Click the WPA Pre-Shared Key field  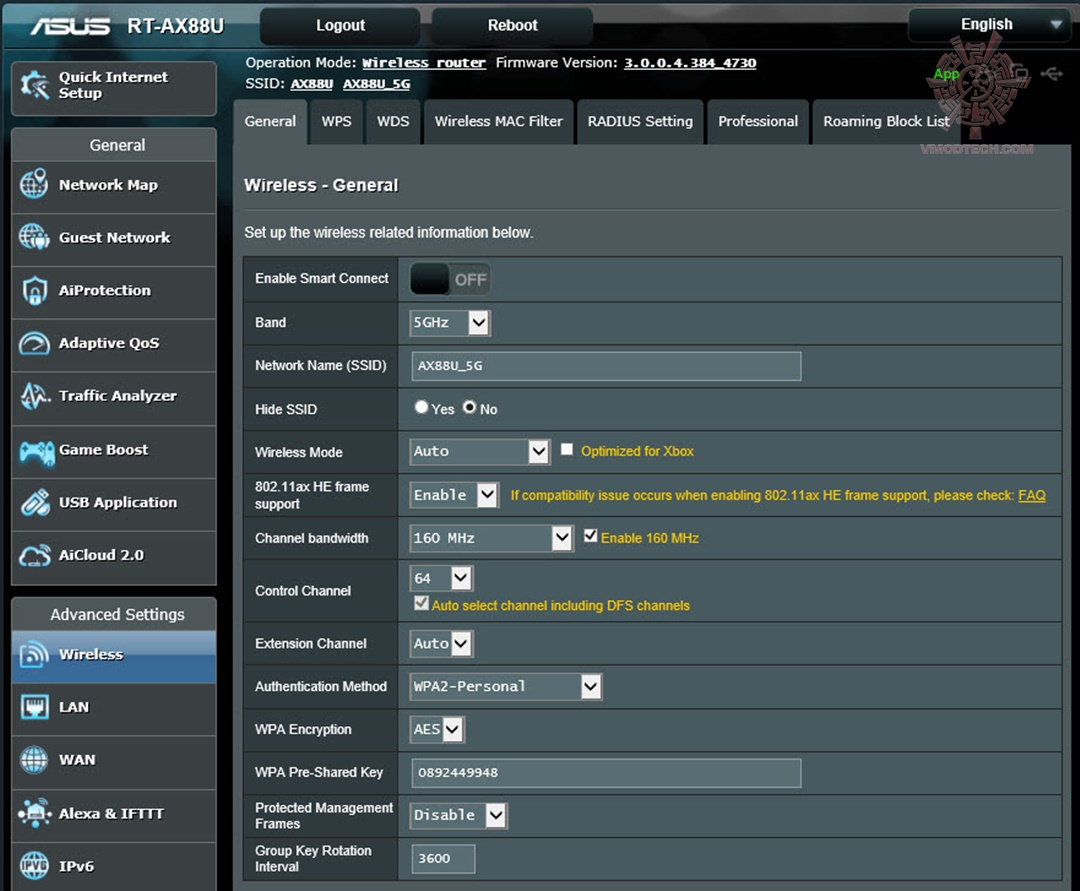coord(606,773)
